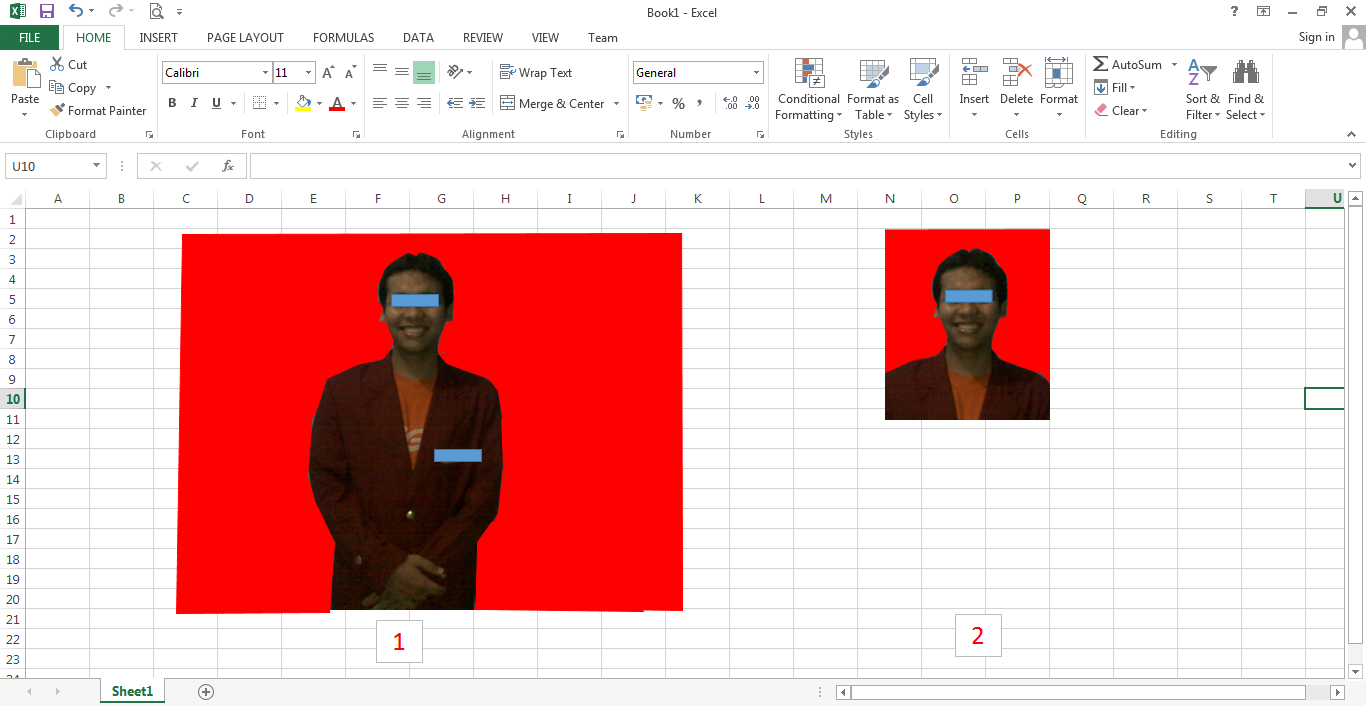The image size is (1366, 706).
Task: Apply Percent Style format
Action: (678, 103)
